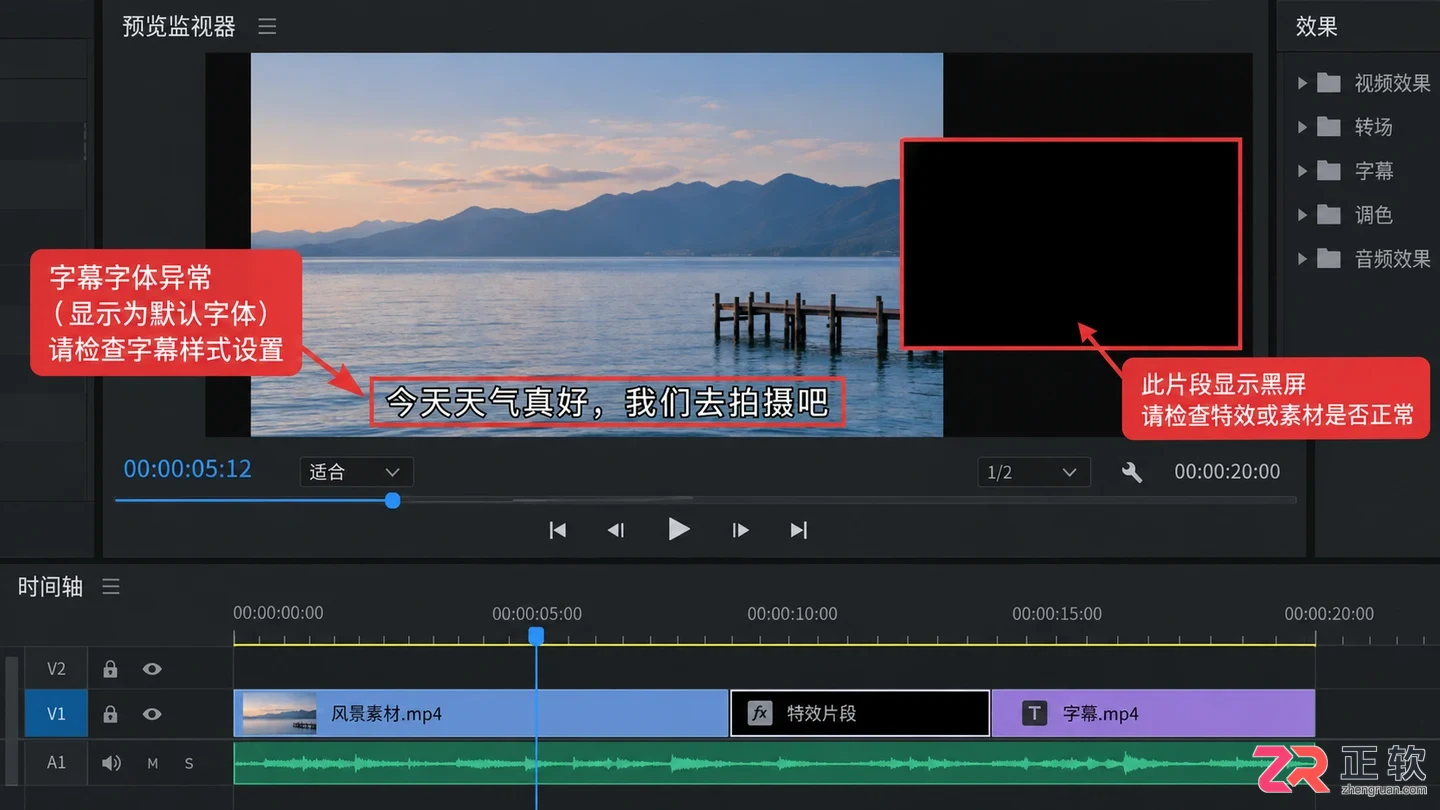Click the T icon on 字幕.mp4 clip
Viewport: 1440px width, 810px height.
(x=1034, y=713)
